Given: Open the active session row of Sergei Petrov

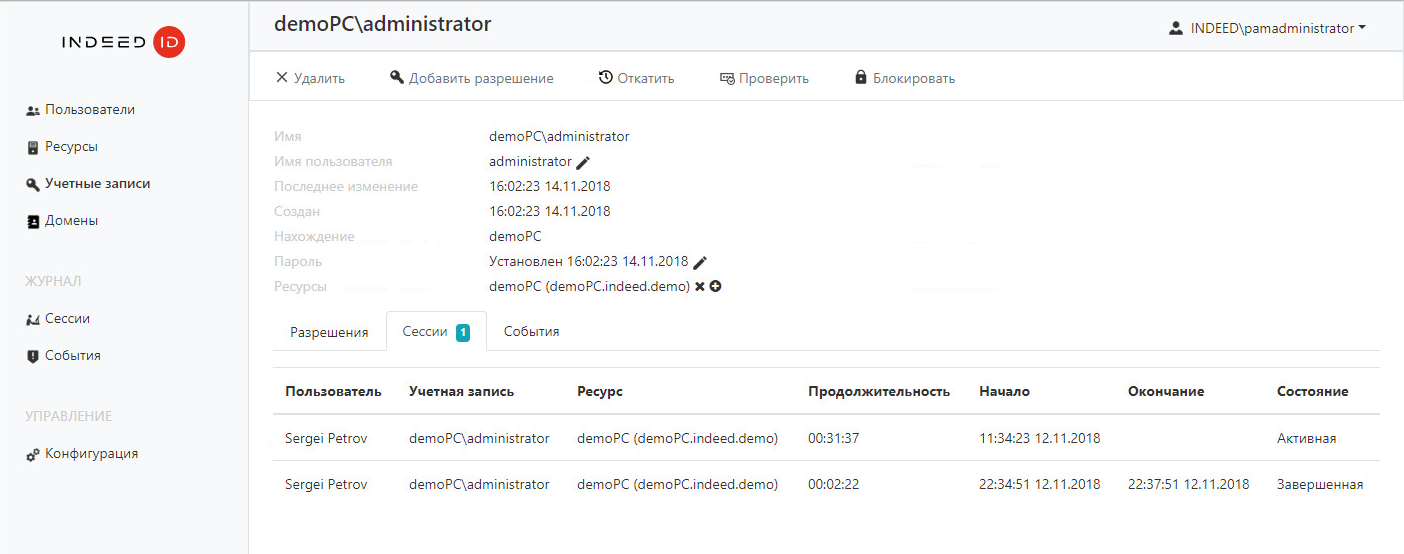Looking at the screenshot, I should coord(826,438).
